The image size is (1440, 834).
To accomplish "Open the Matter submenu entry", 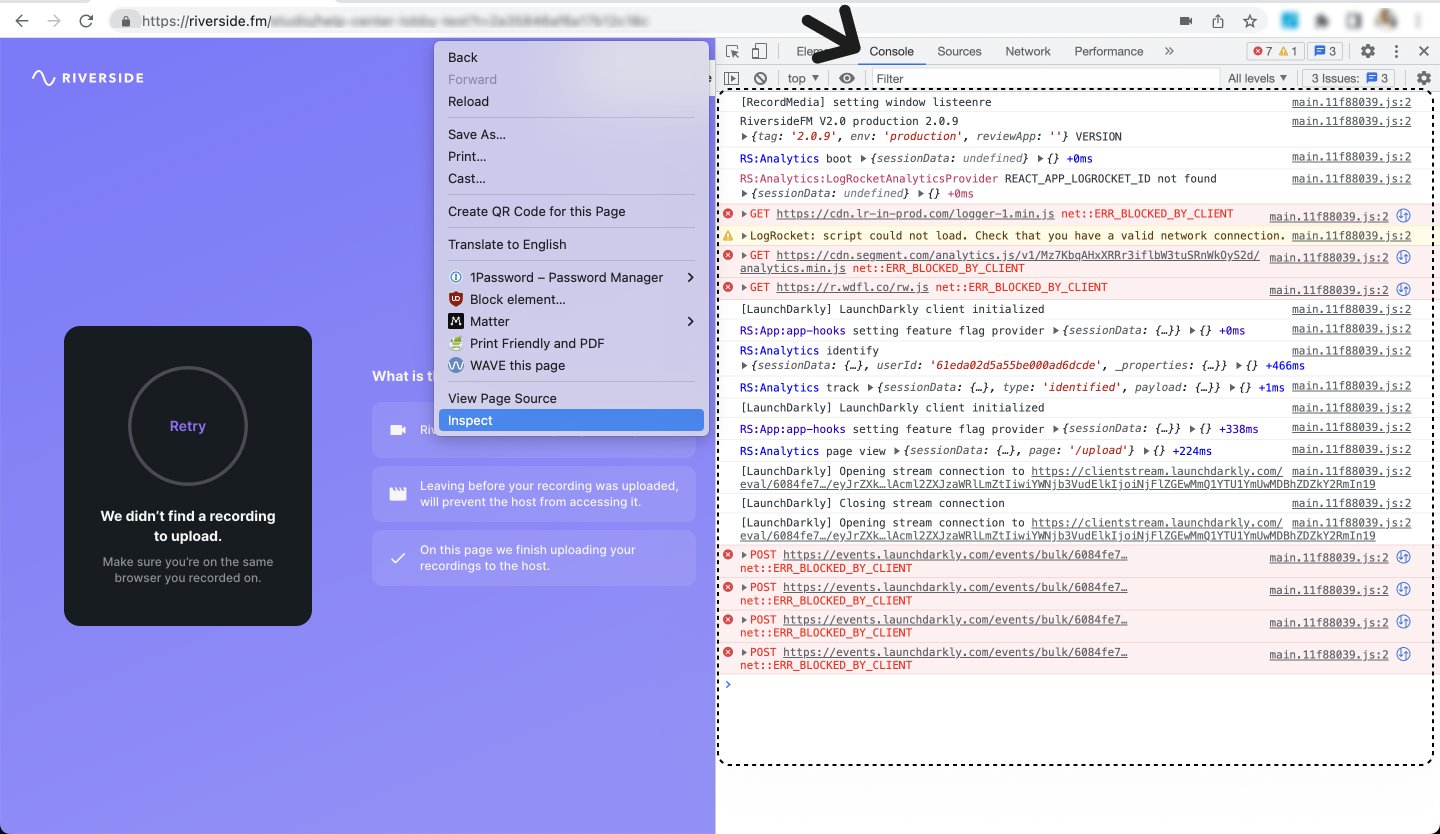I will [571, 321].
